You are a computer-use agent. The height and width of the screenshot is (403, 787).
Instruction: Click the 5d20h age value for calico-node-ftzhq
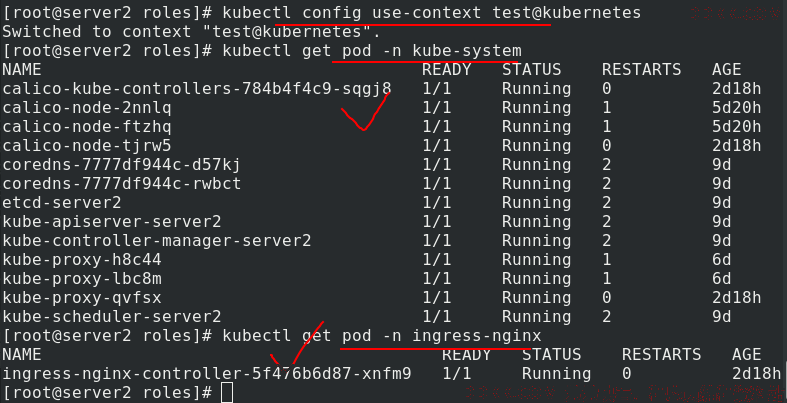tap(736, 127)
